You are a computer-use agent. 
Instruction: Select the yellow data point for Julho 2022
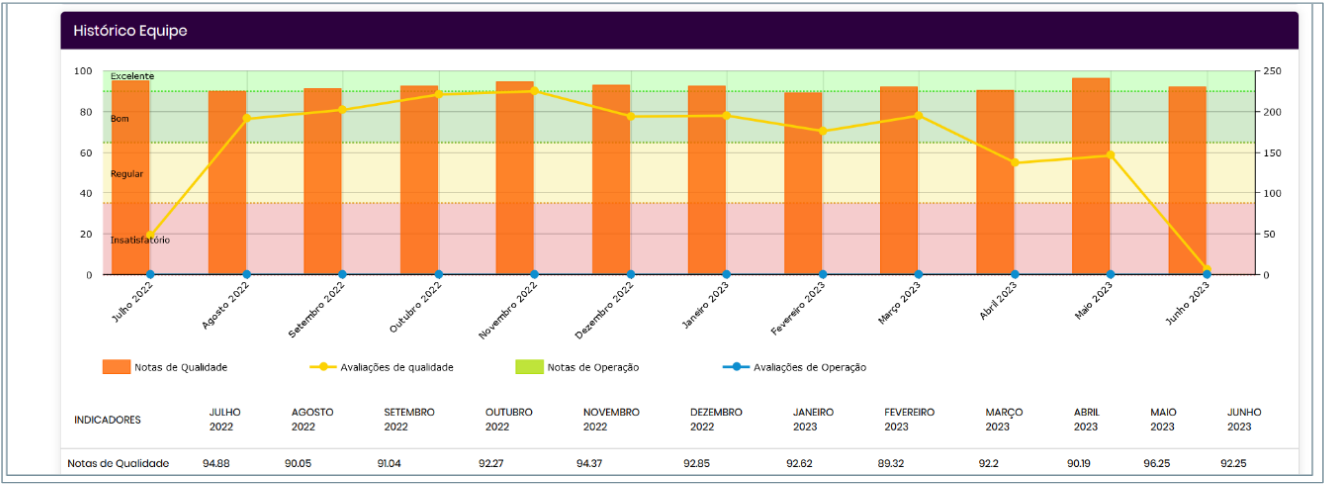point(150,236)
